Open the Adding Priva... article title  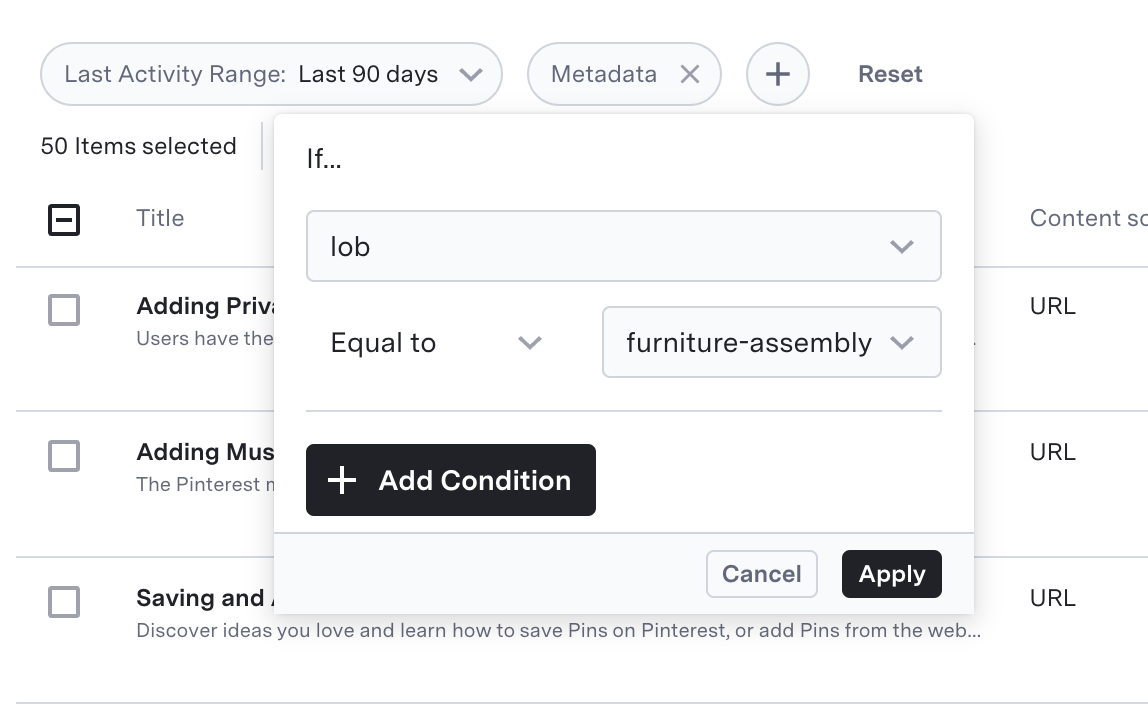[205, 306]
